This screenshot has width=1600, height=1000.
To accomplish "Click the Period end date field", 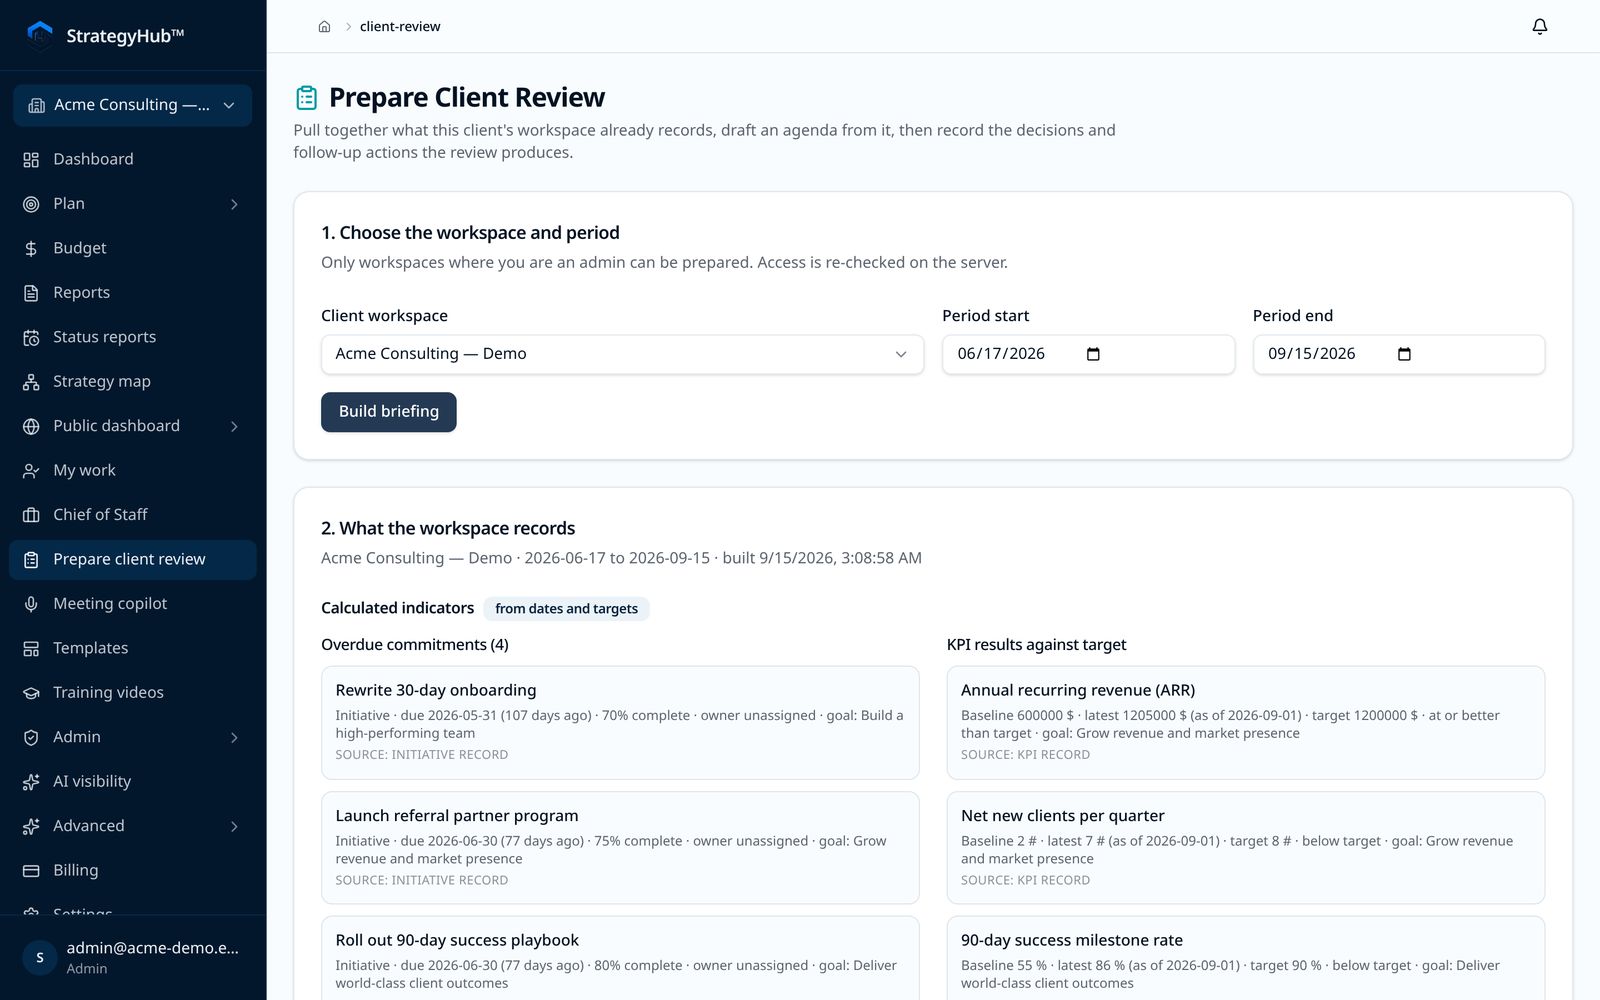I will 1399,354.
